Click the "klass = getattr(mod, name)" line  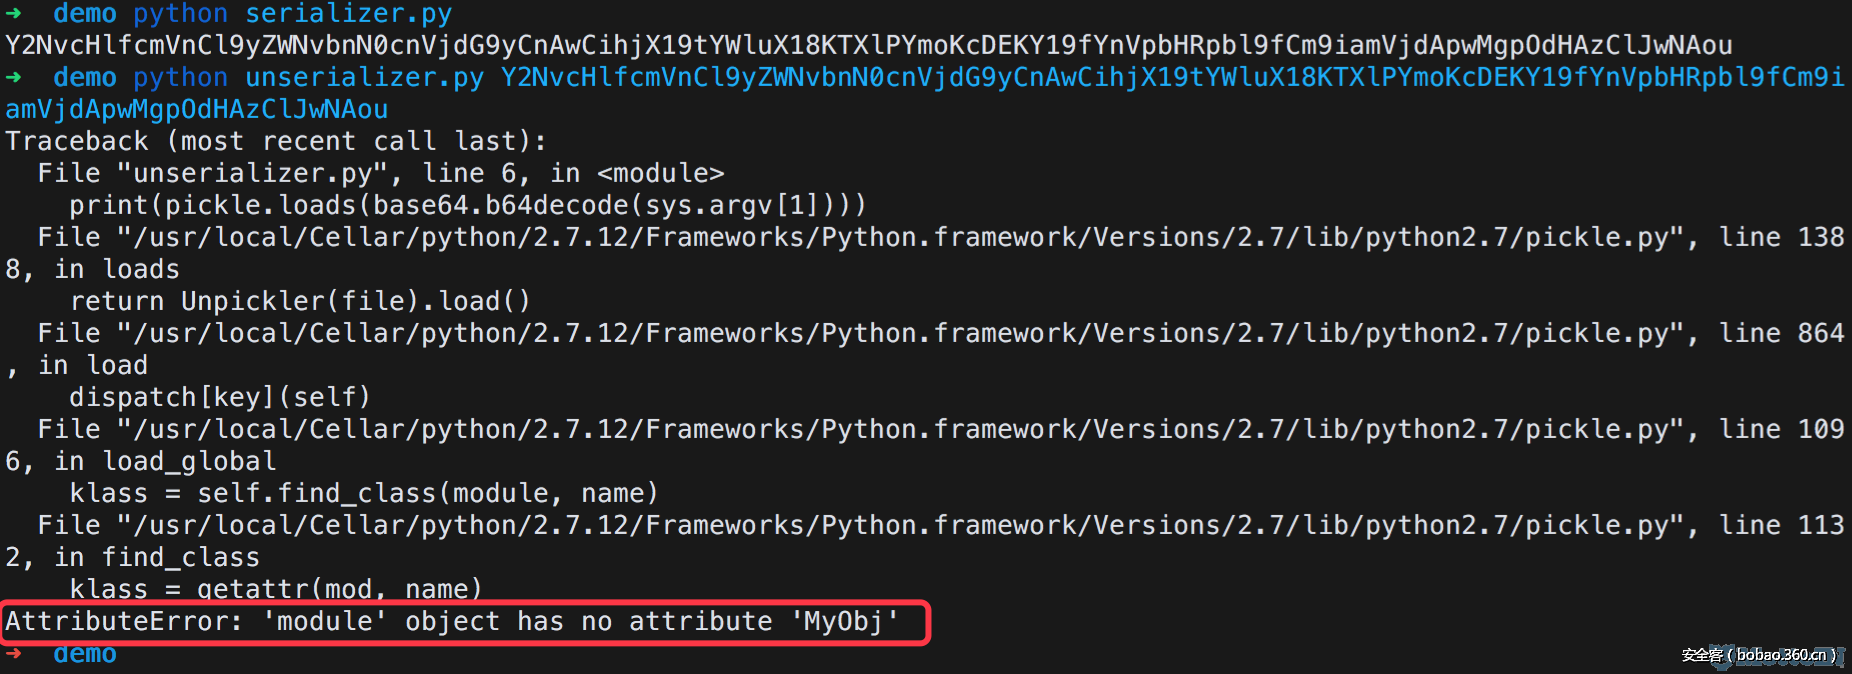coord(276,588)
